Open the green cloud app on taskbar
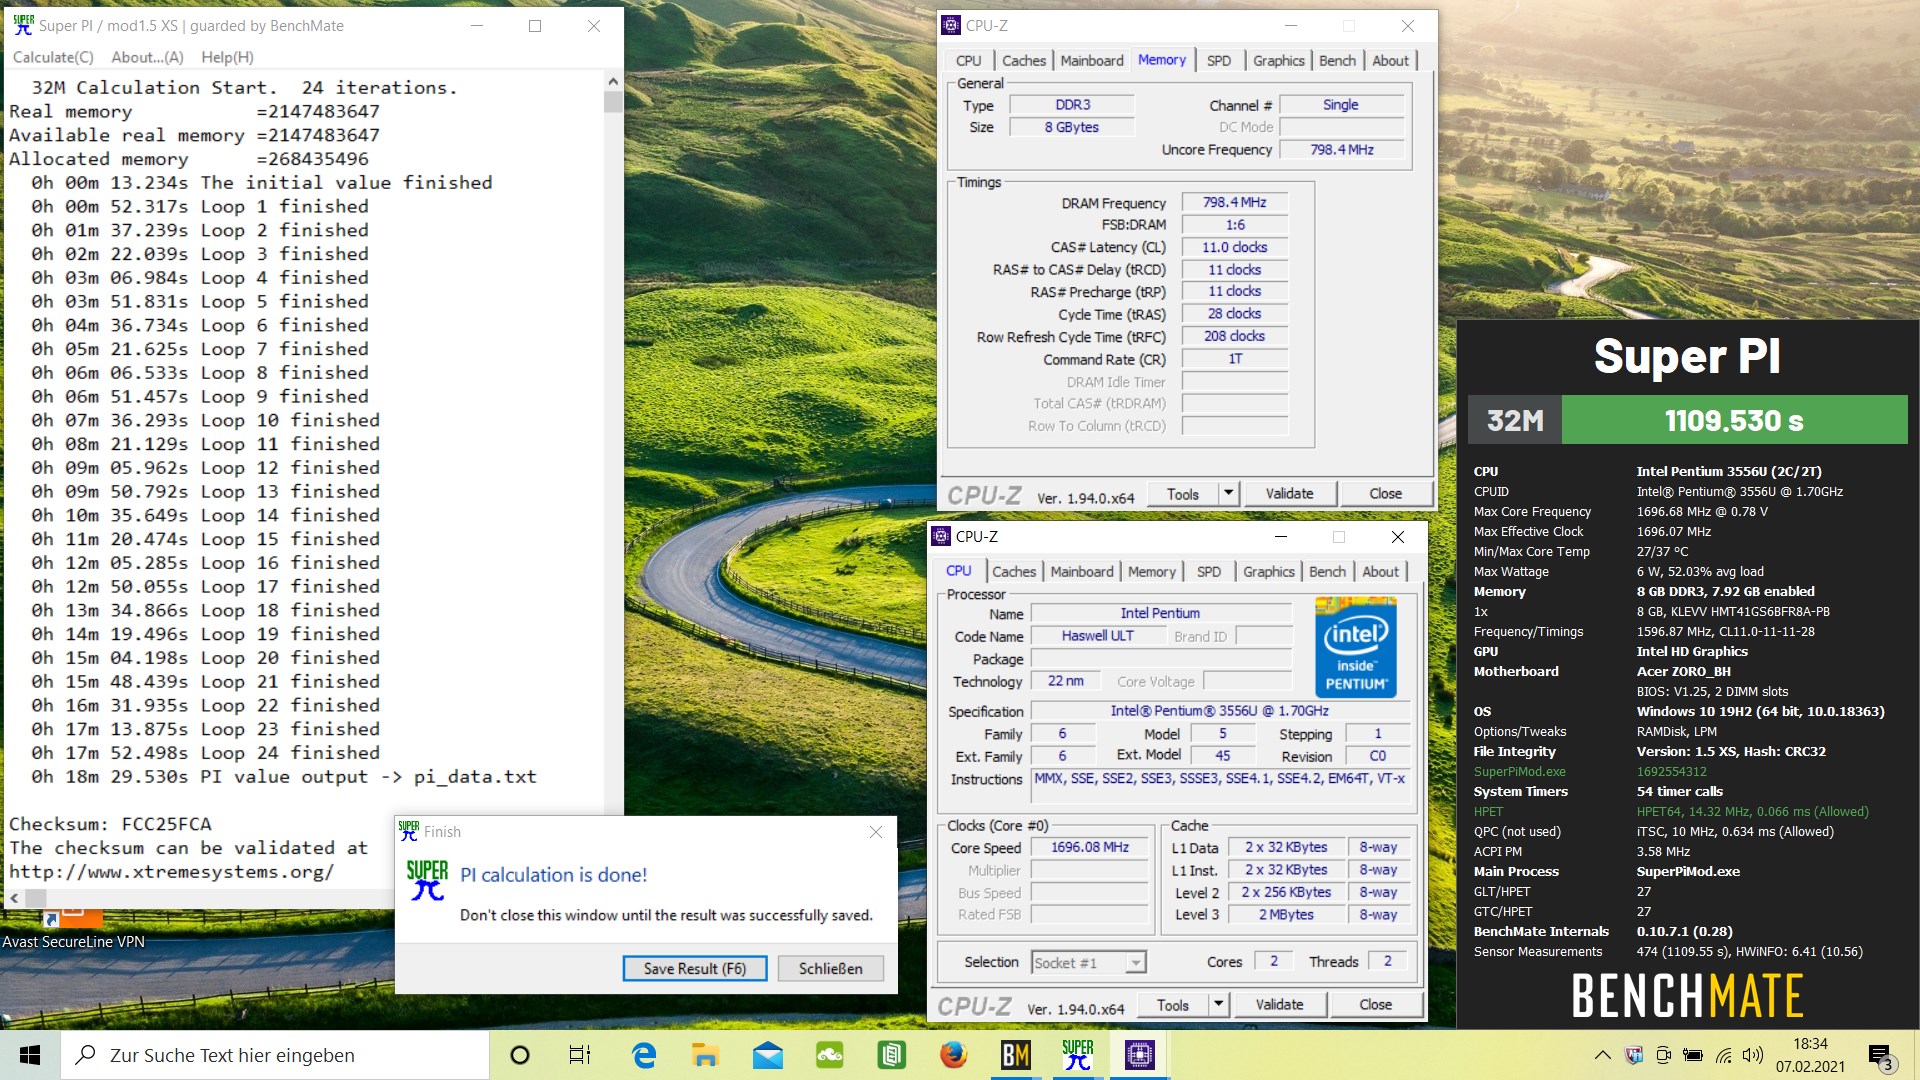Viewport: 1920px width, 1080px height. click(830, 1055)
